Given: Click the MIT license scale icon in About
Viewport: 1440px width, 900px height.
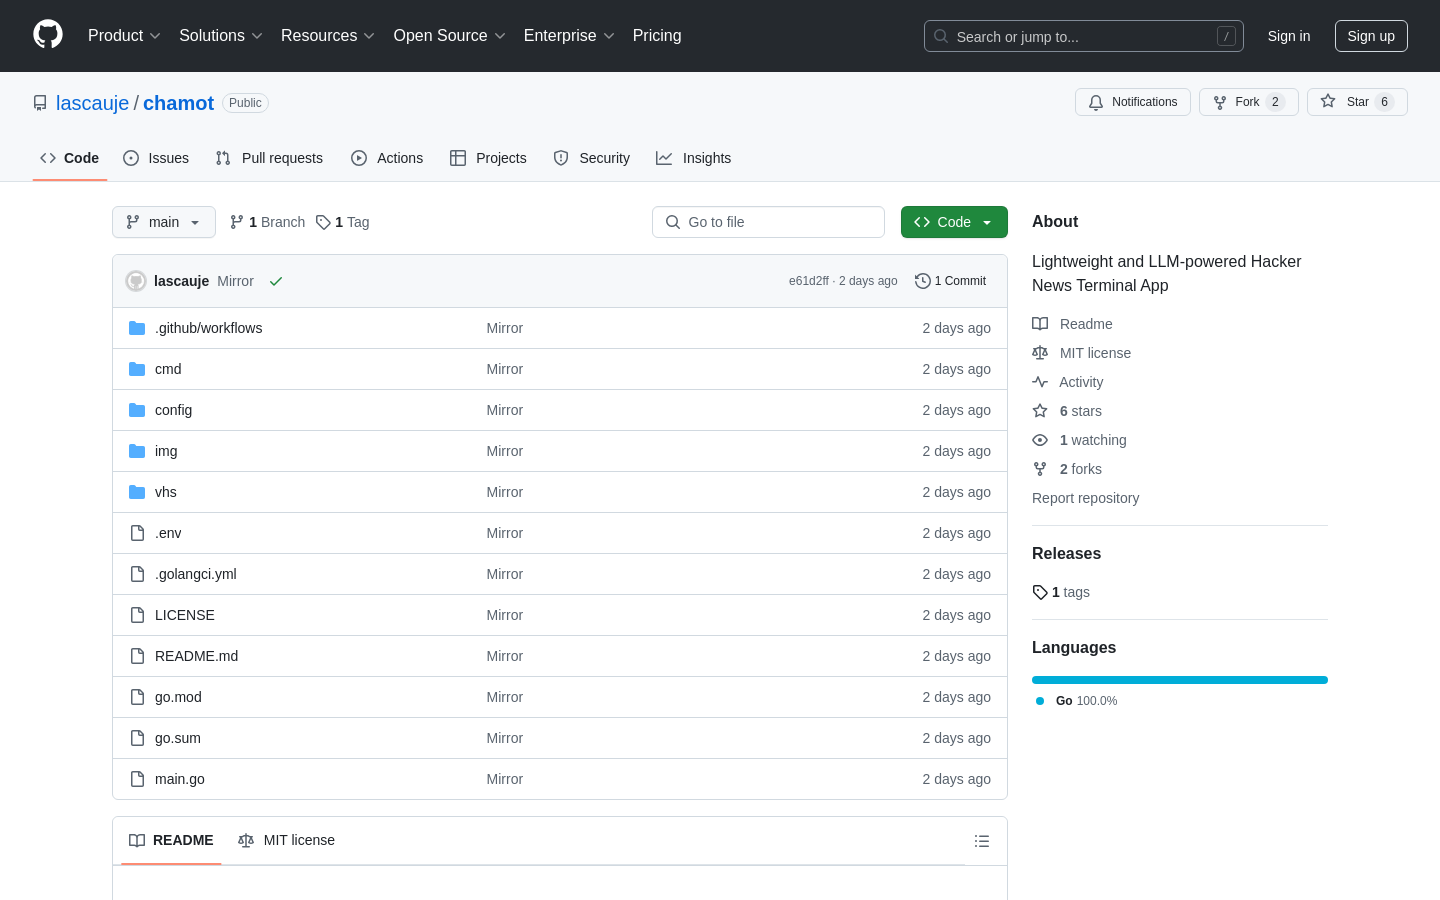Looking at the screenshot, I should 1040,353.
